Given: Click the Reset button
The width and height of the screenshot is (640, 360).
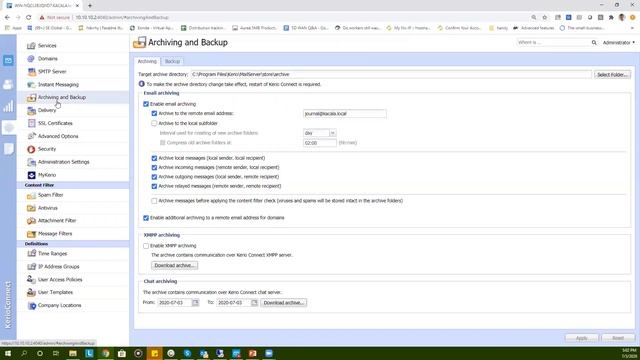Looking at the screenshot, I should pyautogui.click(x=618, y=338).
